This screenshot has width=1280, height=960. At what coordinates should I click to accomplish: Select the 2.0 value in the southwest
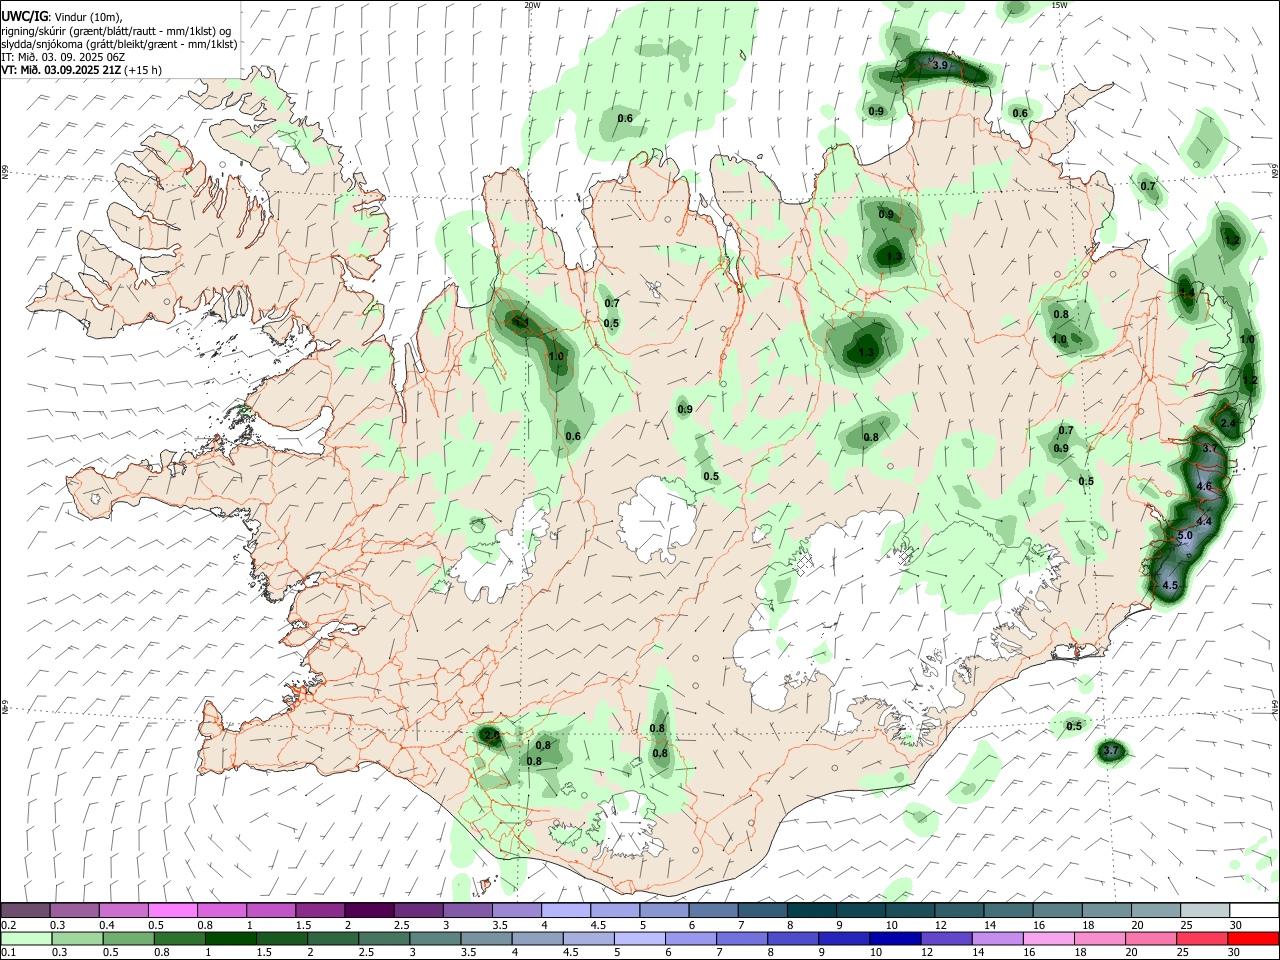(x=491, y=735)
